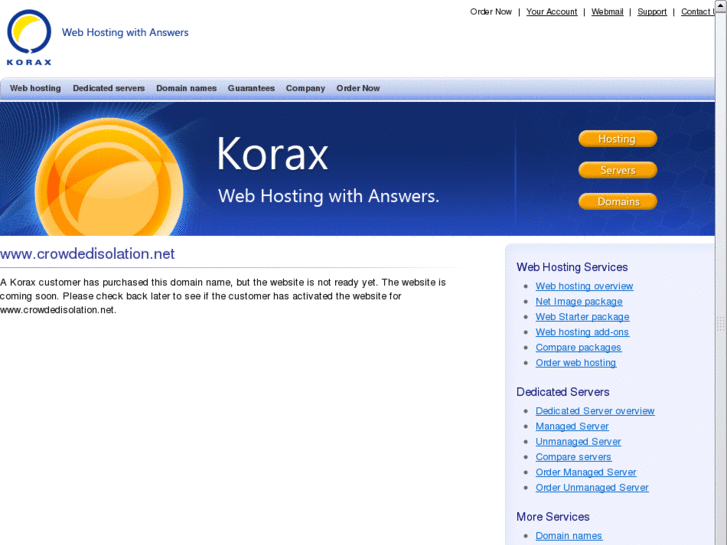Select Order Now in the navigation bar

click(x=358, y=88)
